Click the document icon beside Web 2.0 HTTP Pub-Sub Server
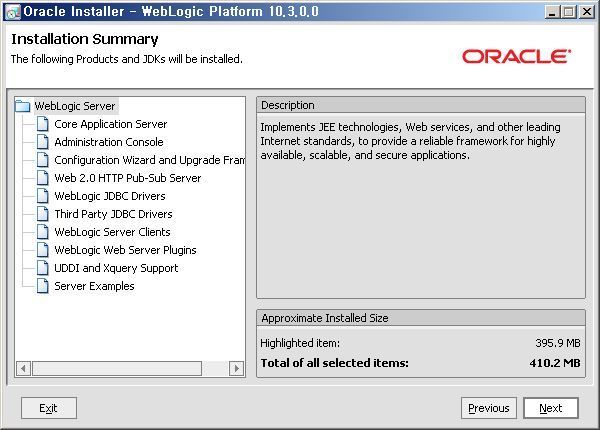This screenshot has width=600, height=430. (x=42, y=178)
